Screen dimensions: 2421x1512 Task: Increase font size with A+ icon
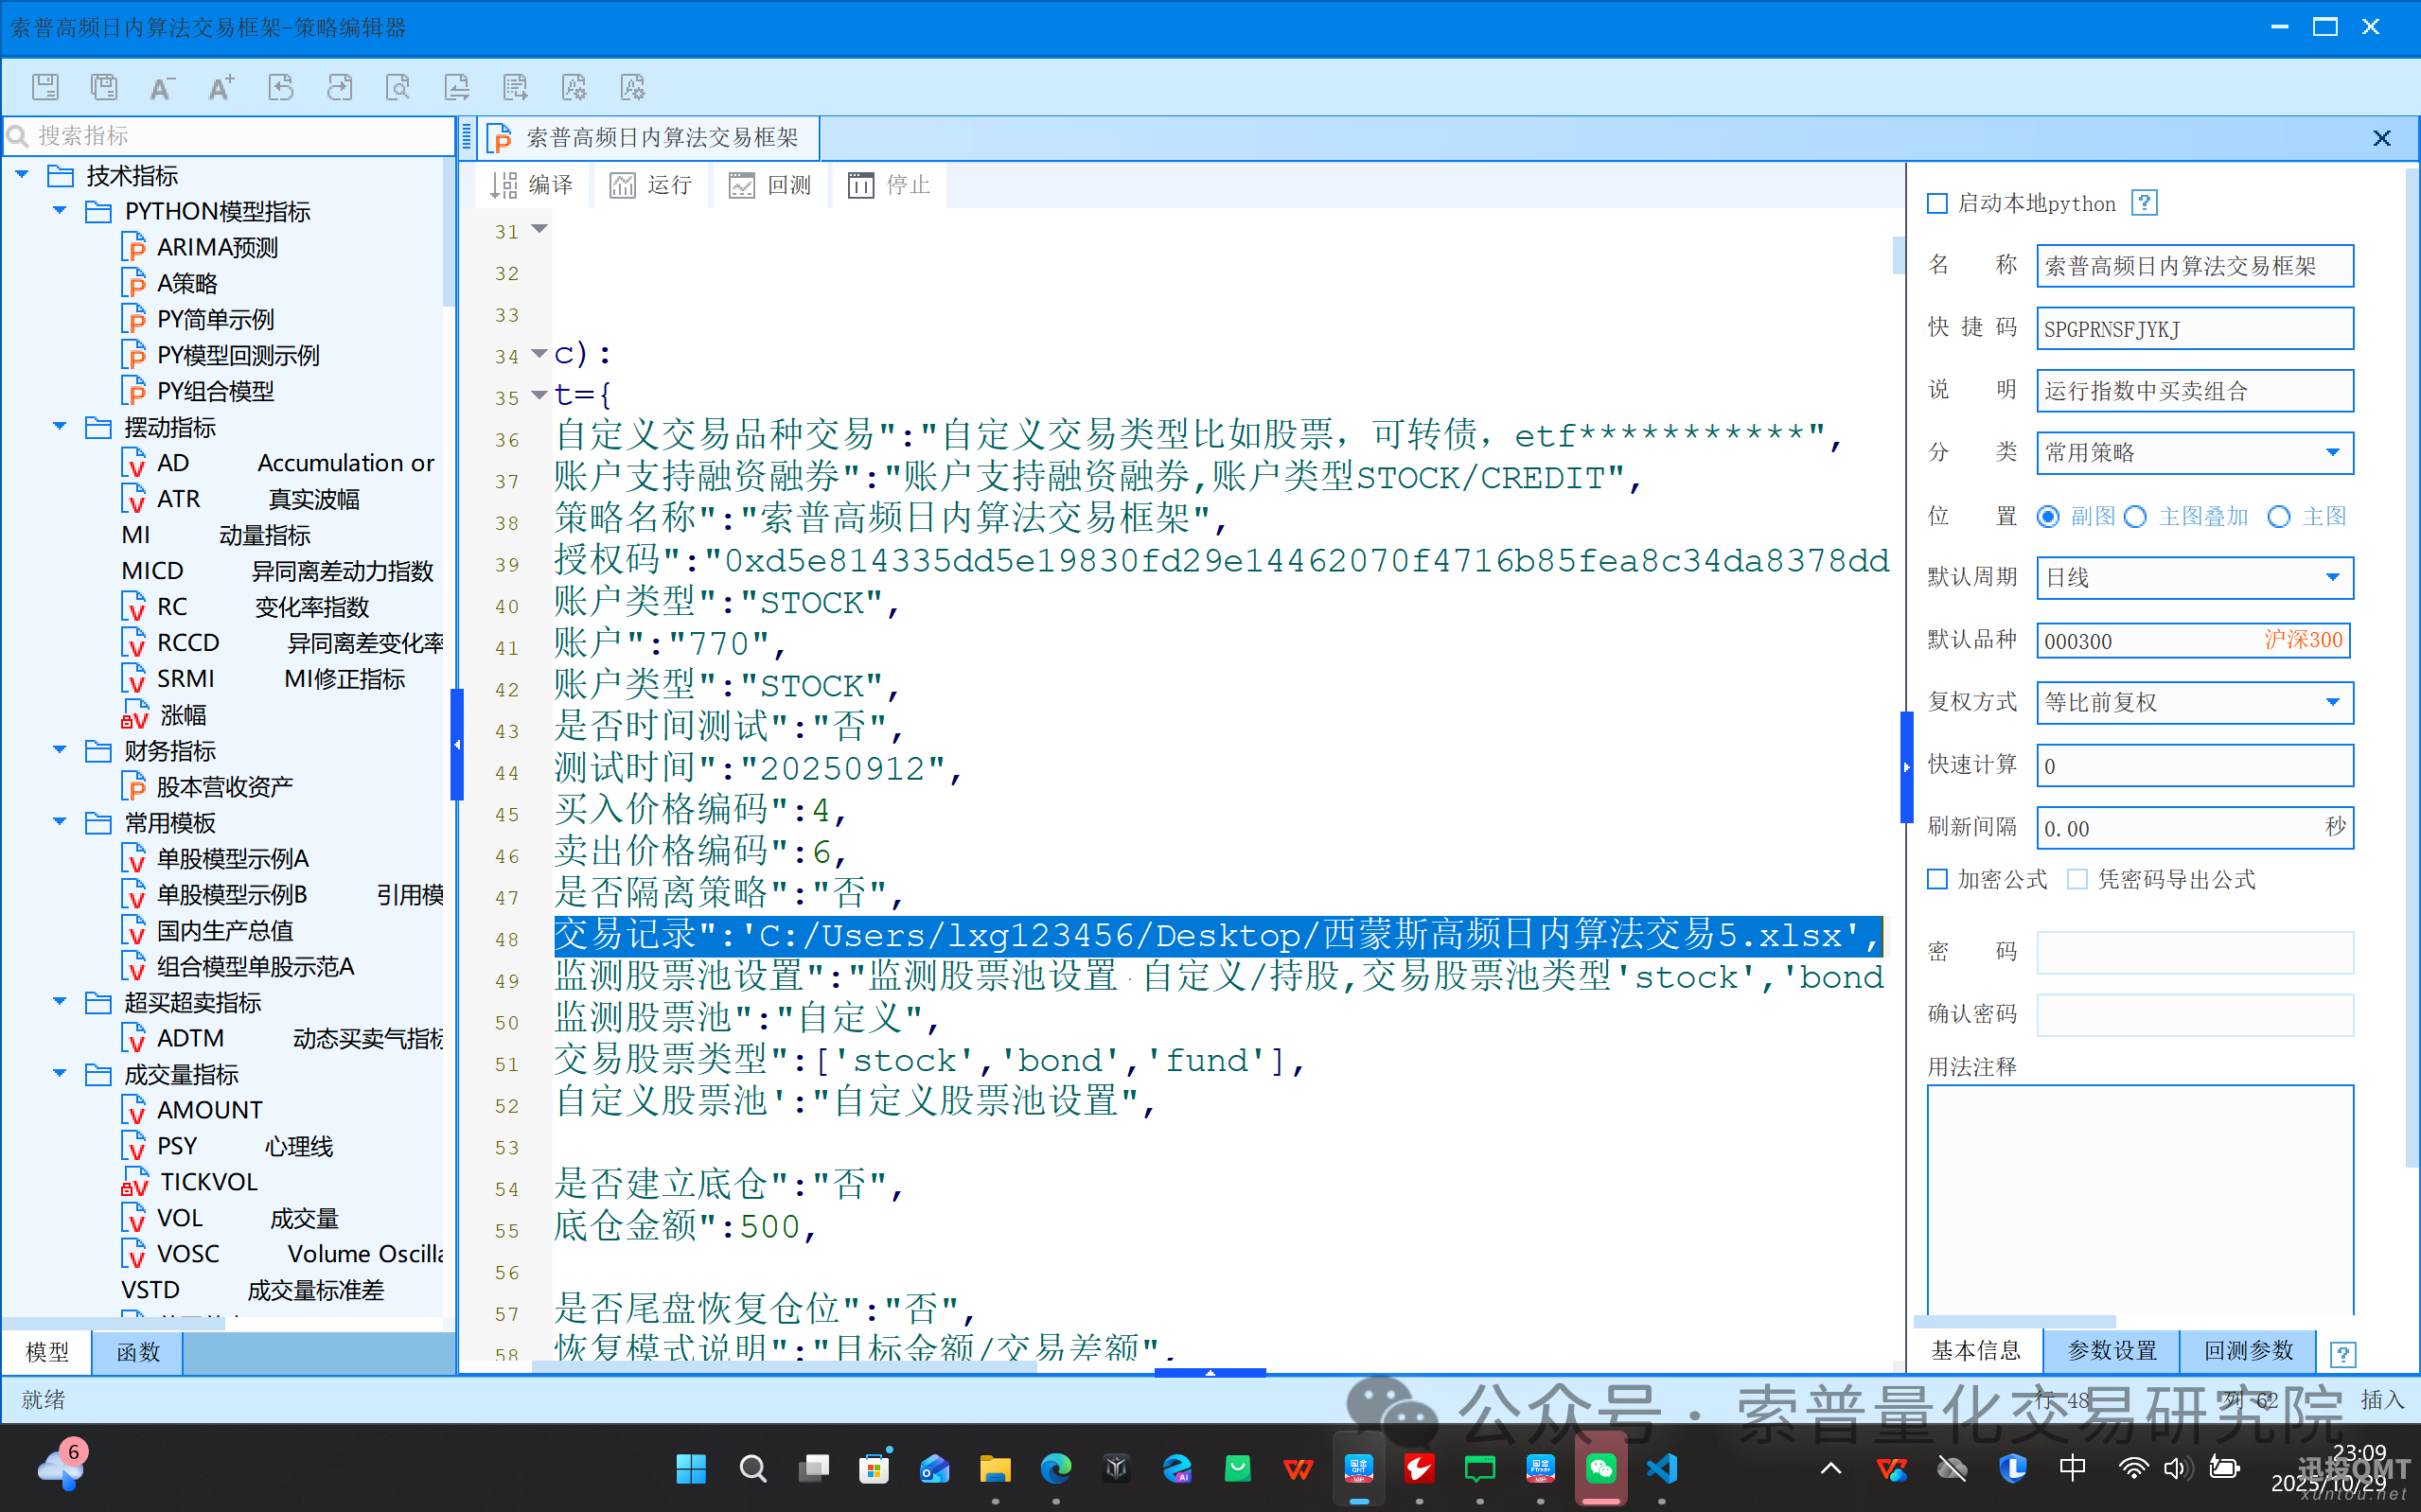coord(221,87)
